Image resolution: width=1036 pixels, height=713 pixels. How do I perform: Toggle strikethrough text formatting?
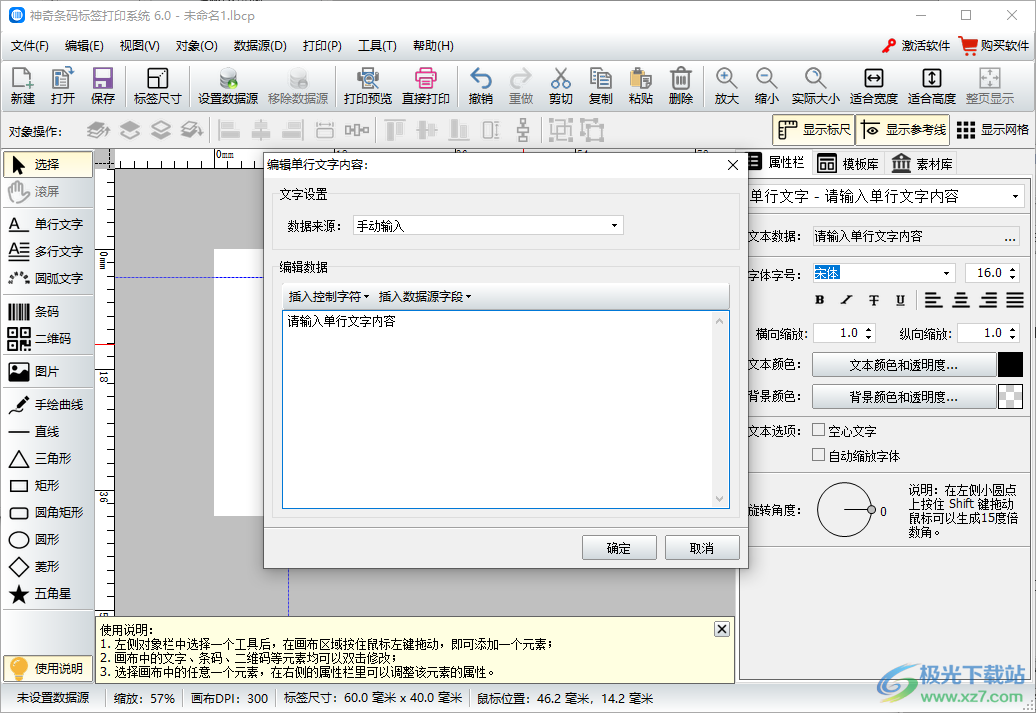pyautogui.click(x=873, y=300)
